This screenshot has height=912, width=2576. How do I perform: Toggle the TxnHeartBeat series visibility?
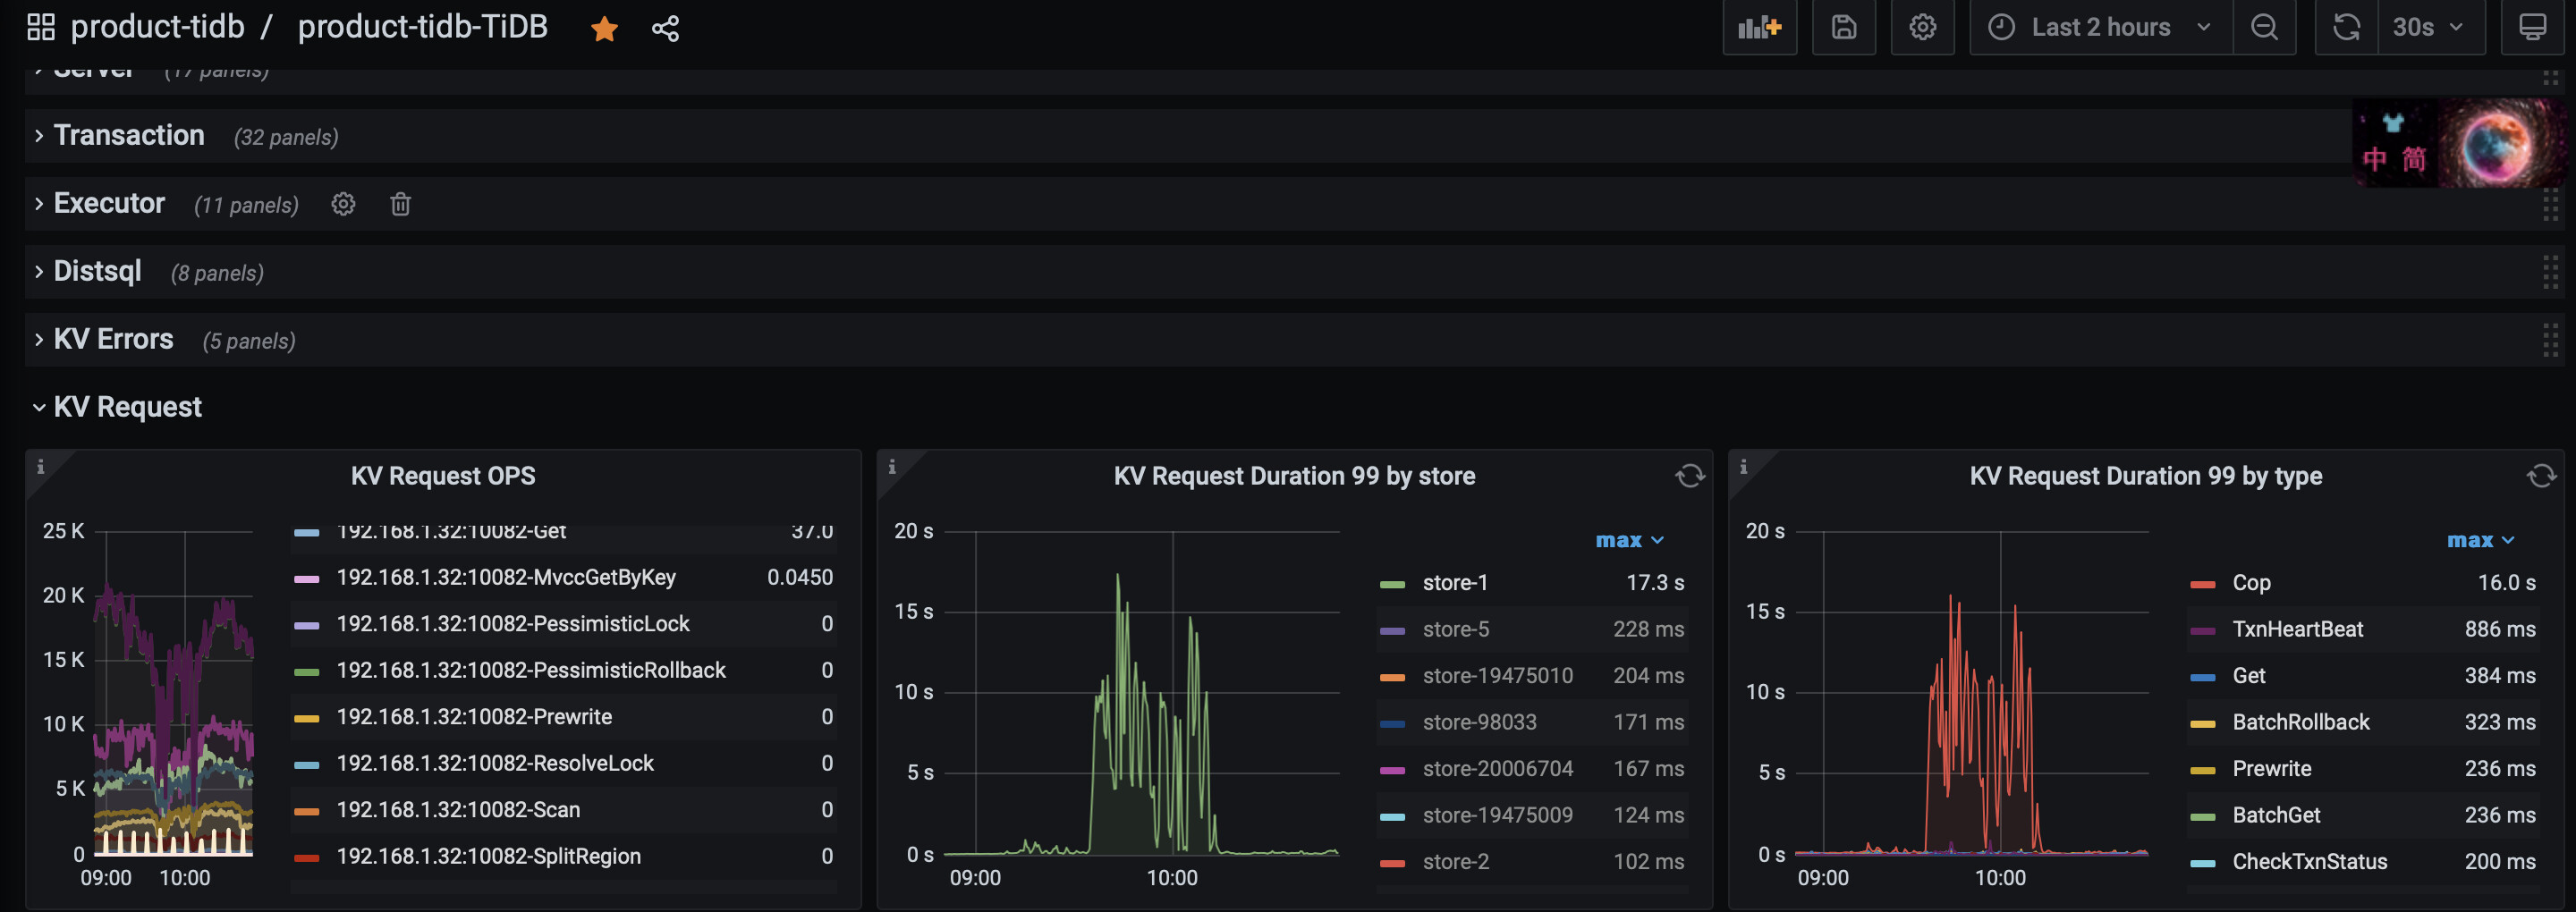click(x=2297, y=629)
